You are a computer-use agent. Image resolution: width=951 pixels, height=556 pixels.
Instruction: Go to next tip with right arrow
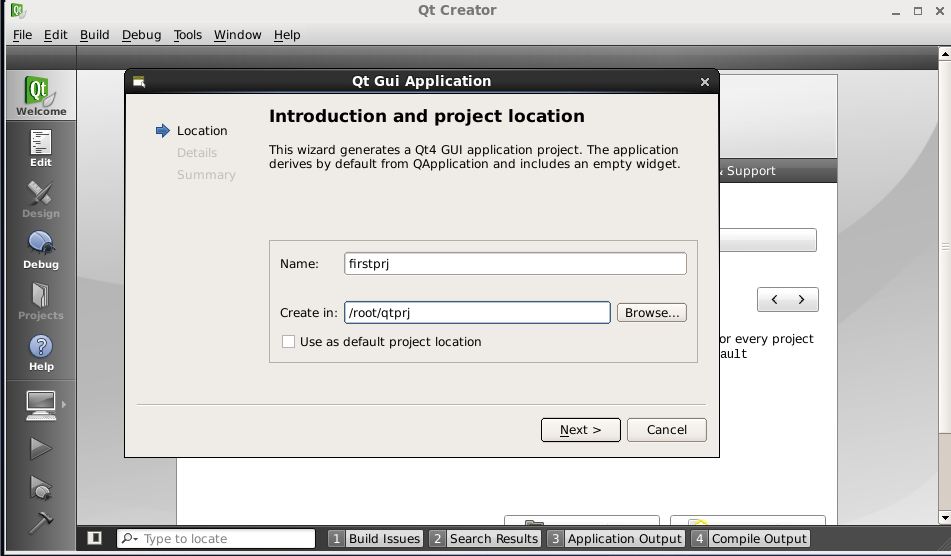point(802,300)
